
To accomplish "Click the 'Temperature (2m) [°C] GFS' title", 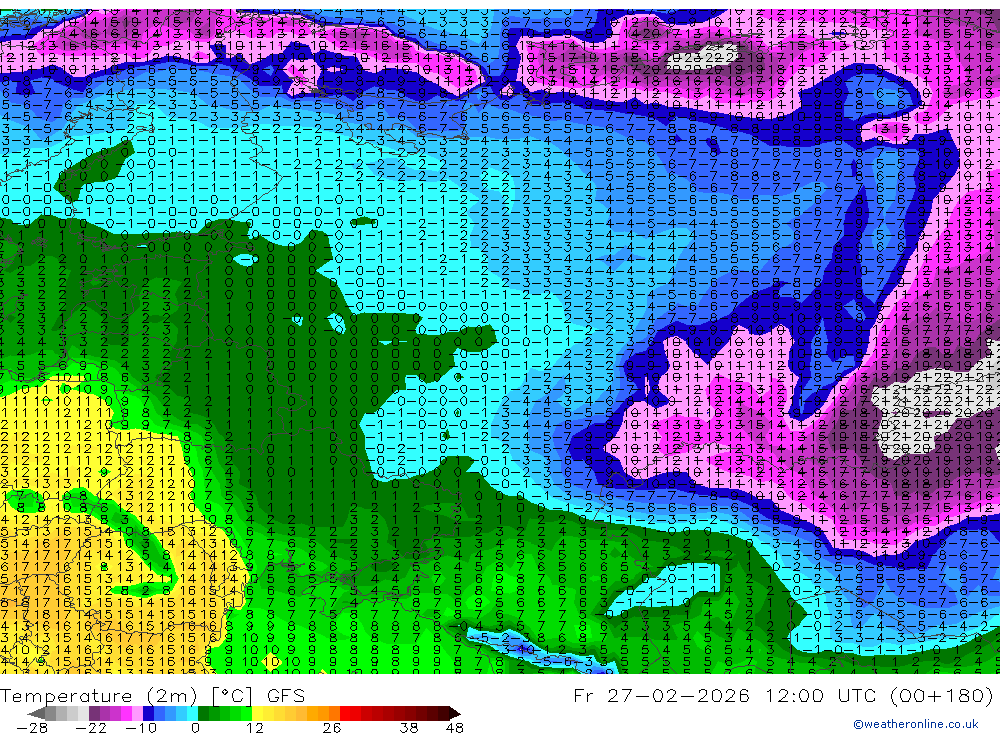I will (152, 695).
